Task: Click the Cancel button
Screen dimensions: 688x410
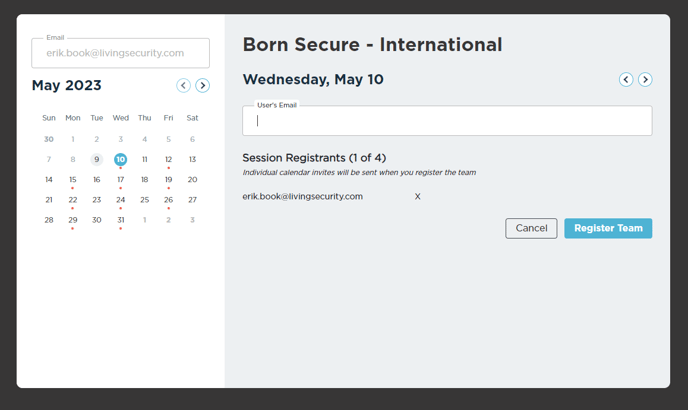Action: click(531, 228)
